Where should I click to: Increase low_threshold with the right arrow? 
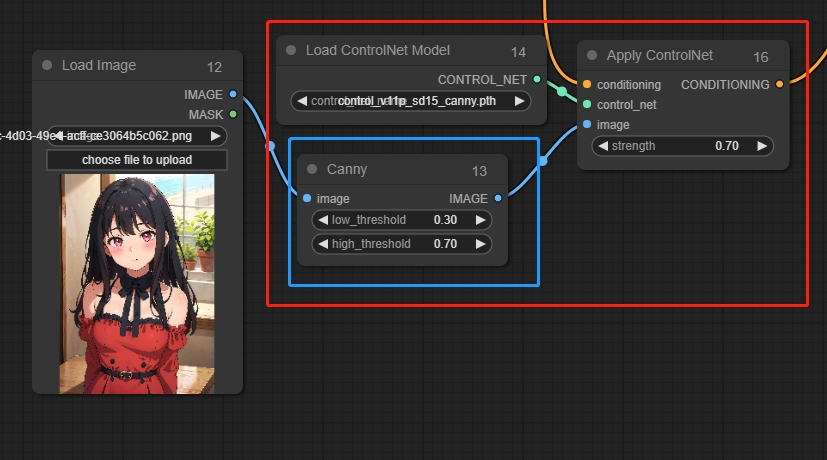480,220
